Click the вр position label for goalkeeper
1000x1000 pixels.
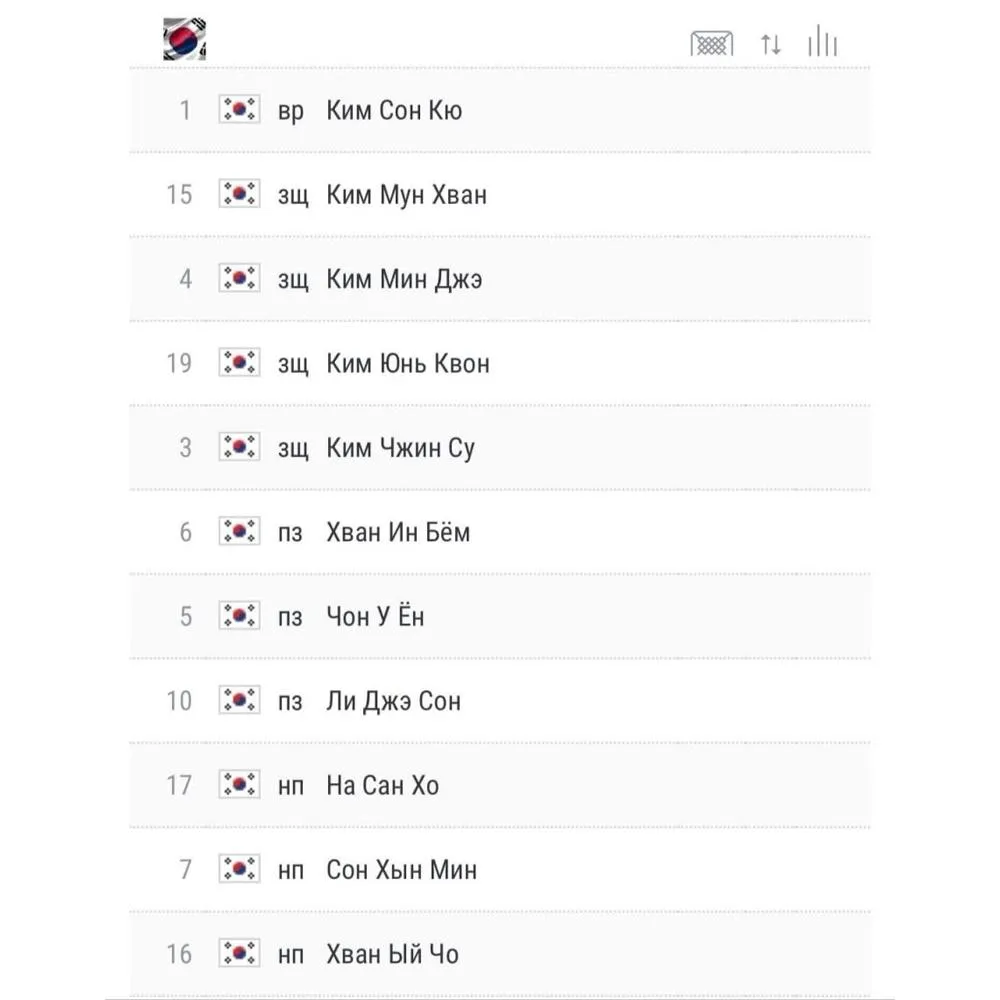click(x=291, y=112)
